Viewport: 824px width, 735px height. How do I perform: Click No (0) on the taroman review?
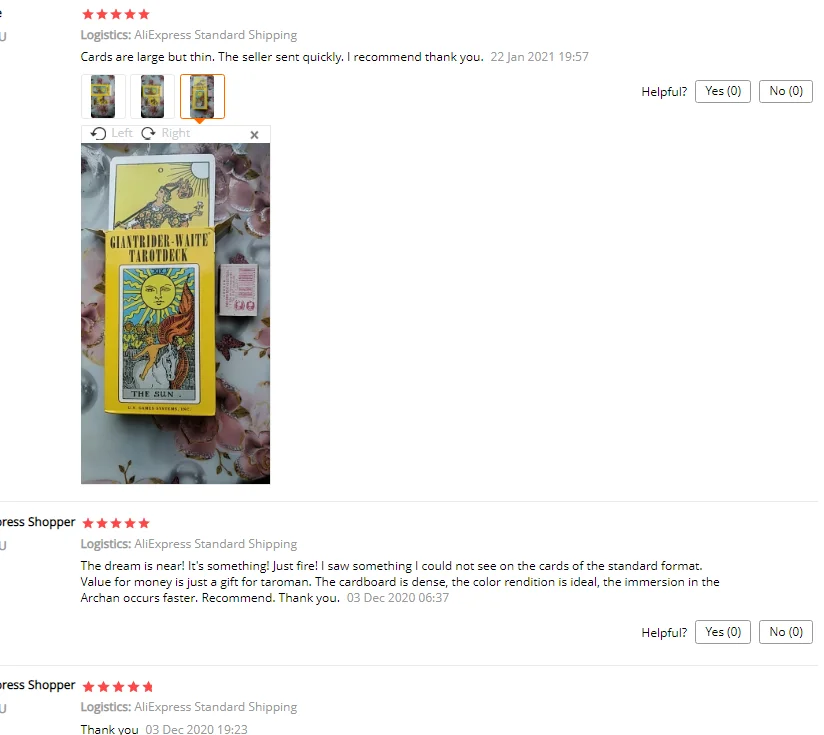[x=786, y=632]
